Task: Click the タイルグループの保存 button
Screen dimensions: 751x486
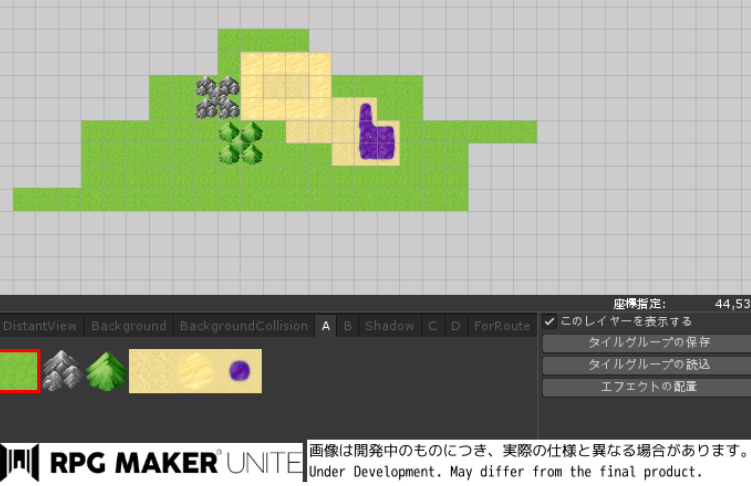Action: pyautogui.click(x=648, y=343)
